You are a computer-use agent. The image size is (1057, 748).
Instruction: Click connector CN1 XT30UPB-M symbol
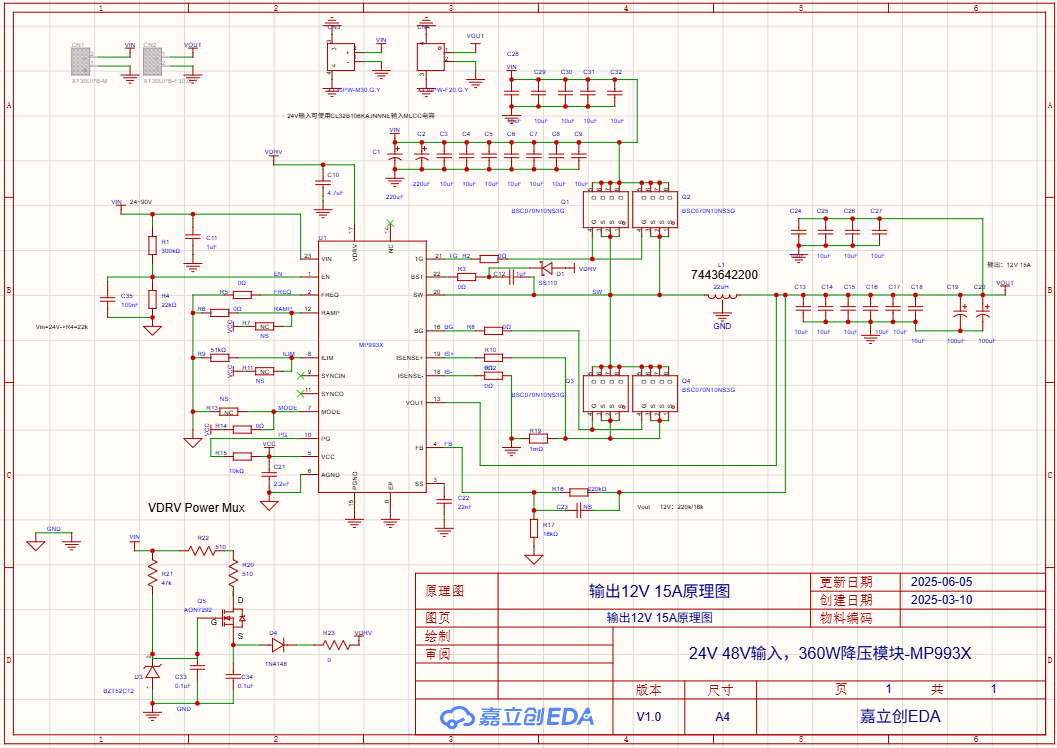coord(81,61)
